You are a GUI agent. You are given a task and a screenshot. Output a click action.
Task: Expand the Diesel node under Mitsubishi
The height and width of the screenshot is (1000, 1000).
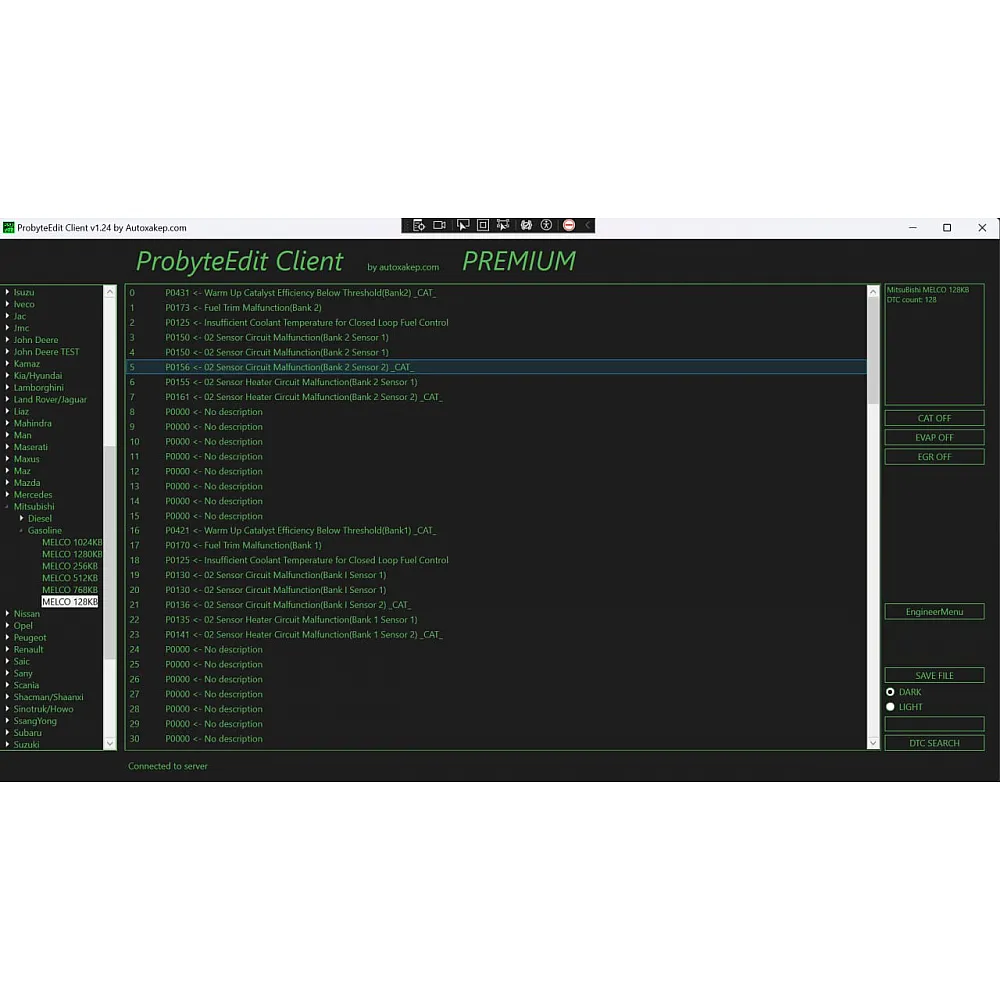point(21,519)
